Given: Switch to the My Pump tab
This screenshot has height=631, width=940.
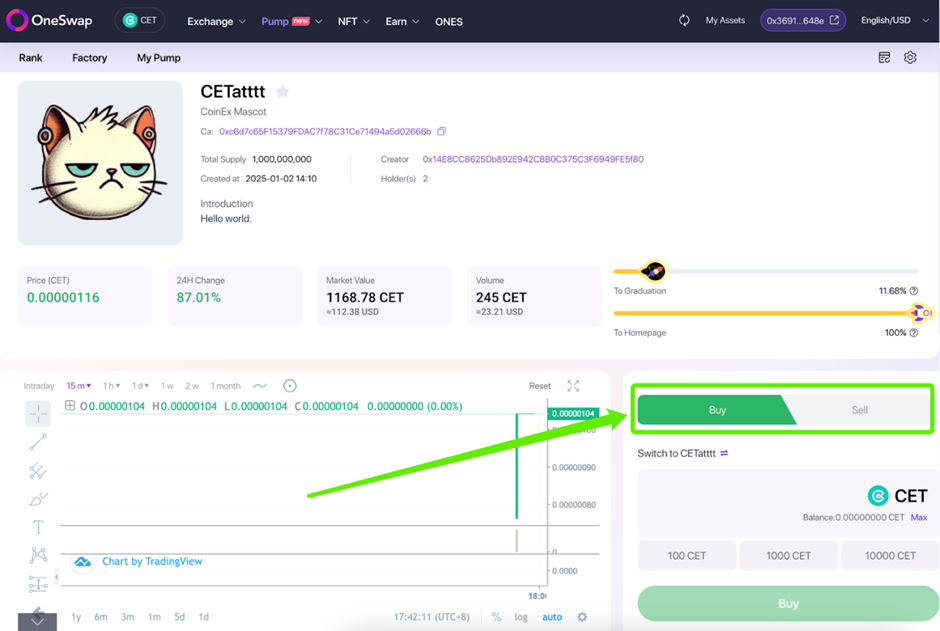Looking at the screenshot, I should [158, 58].
